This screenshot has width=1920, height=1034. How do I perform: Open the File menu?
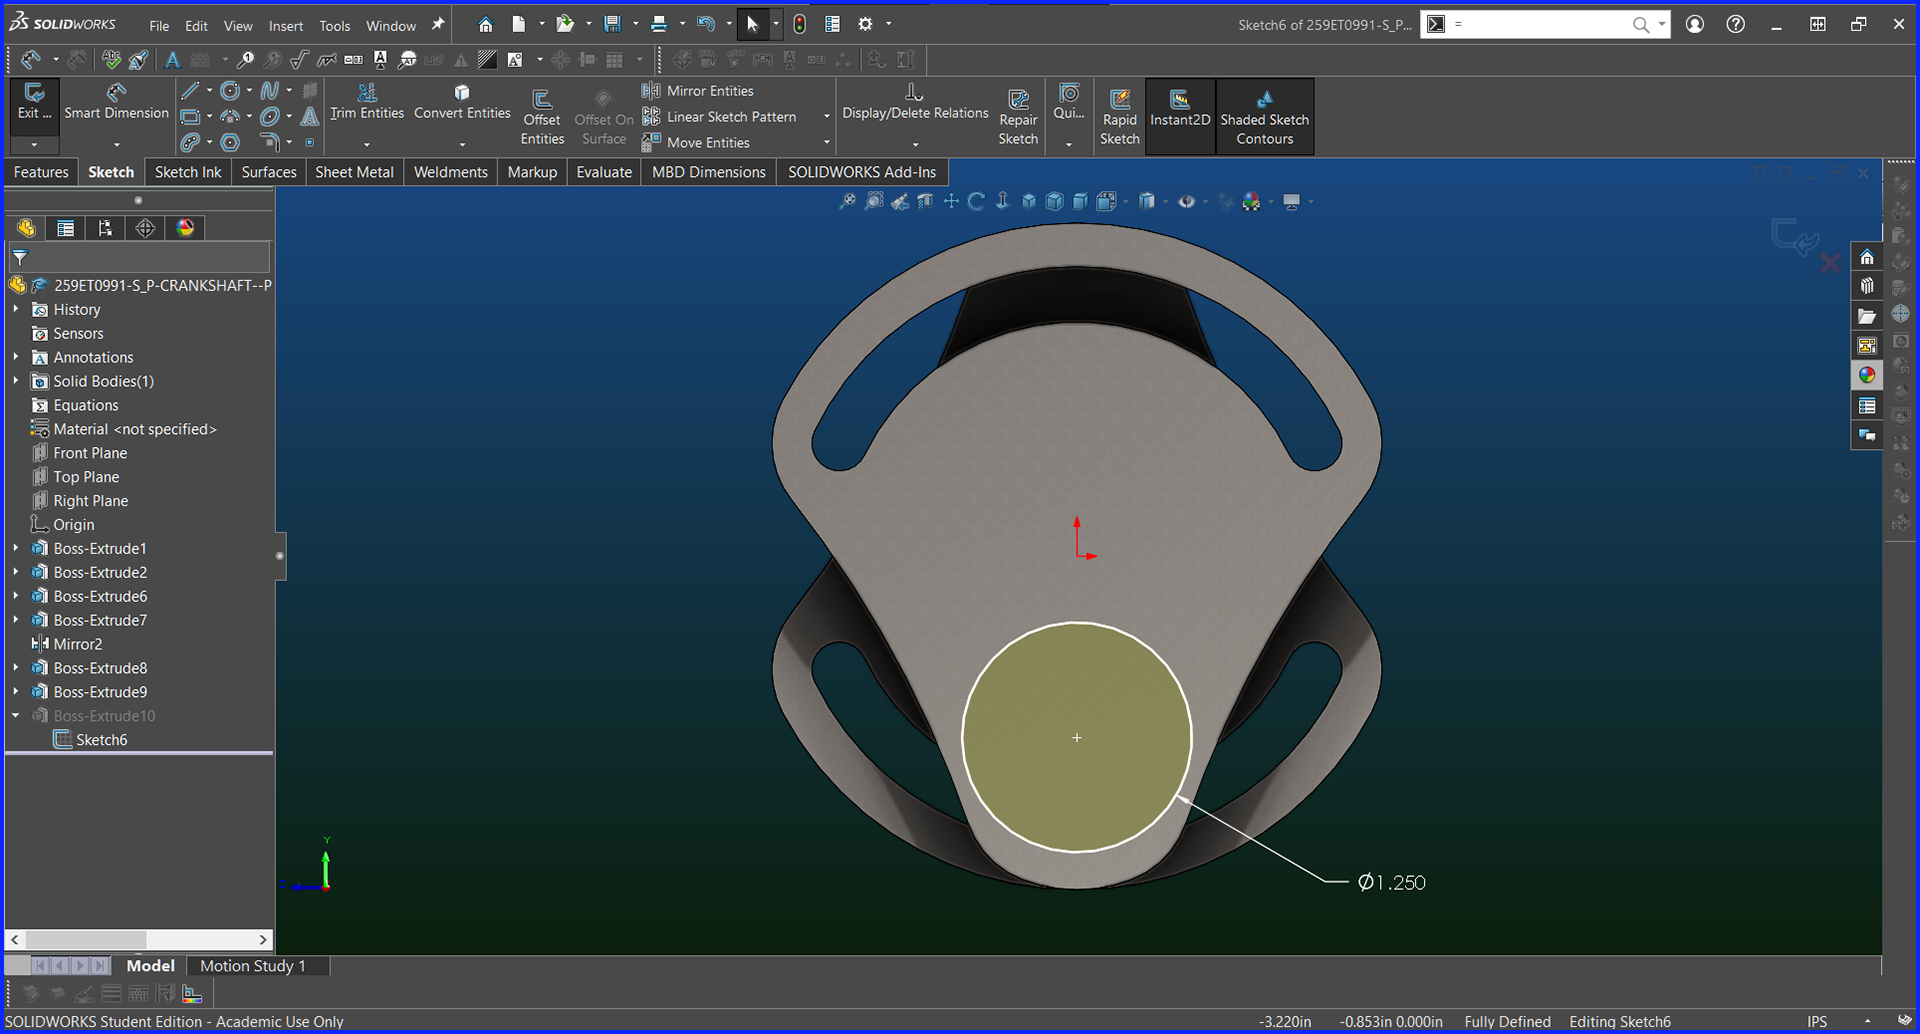(x=159, y=26)
